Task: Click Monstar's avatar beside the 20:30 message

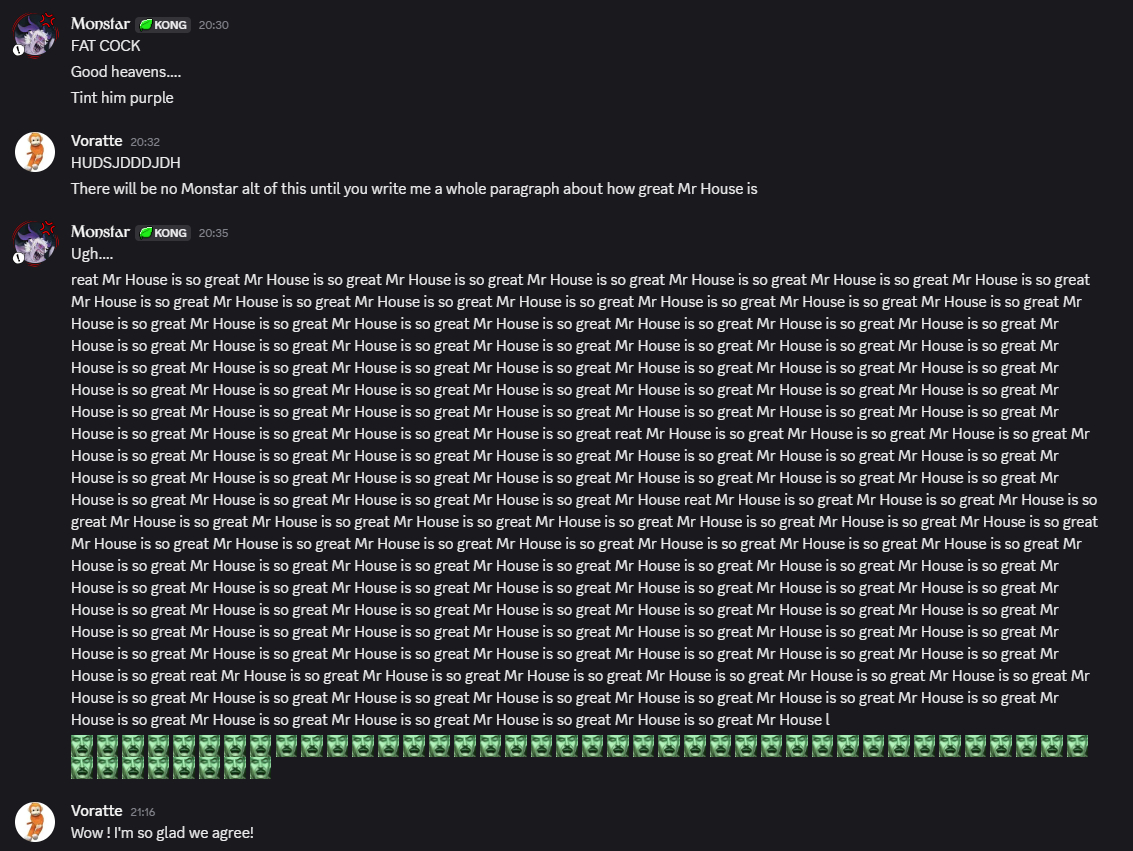Action: [x=35, y=36]
